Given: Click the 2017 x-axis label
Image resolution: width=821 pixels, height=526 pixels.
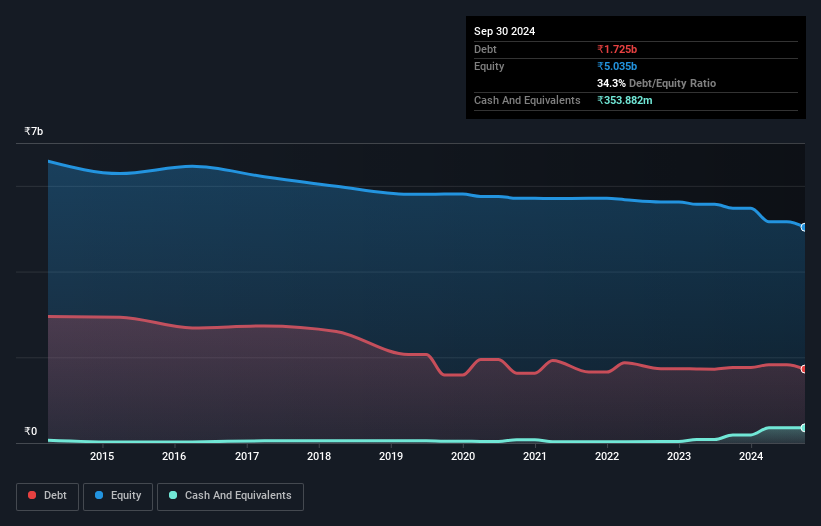Looking at the screenshot, I should (247, 456).
